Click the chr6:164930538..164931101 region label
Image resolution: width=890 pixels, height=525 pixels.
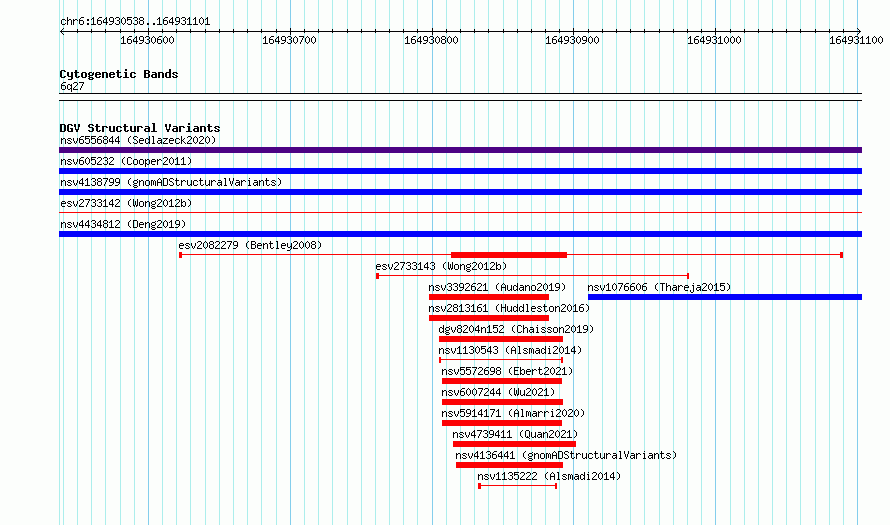pyautogui.click(x=135, y=22)
